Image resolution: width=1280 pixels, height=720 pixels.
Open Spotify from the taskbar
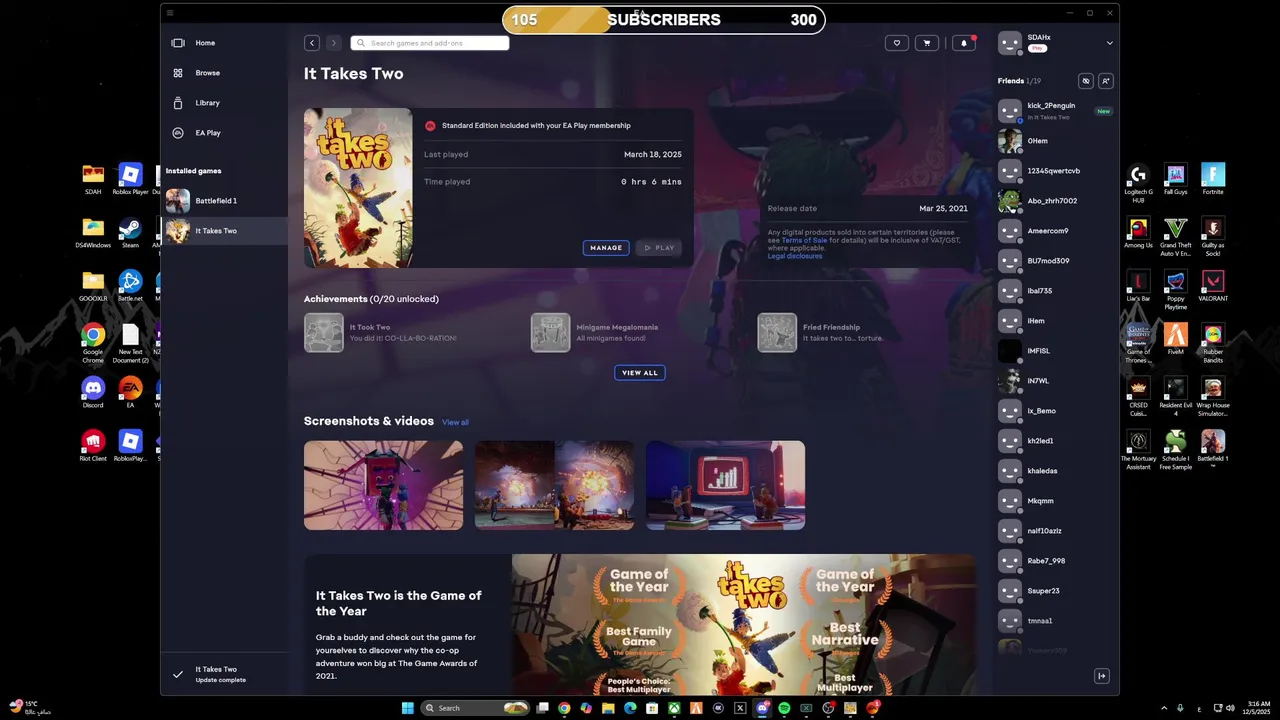(x=784, y=708)
